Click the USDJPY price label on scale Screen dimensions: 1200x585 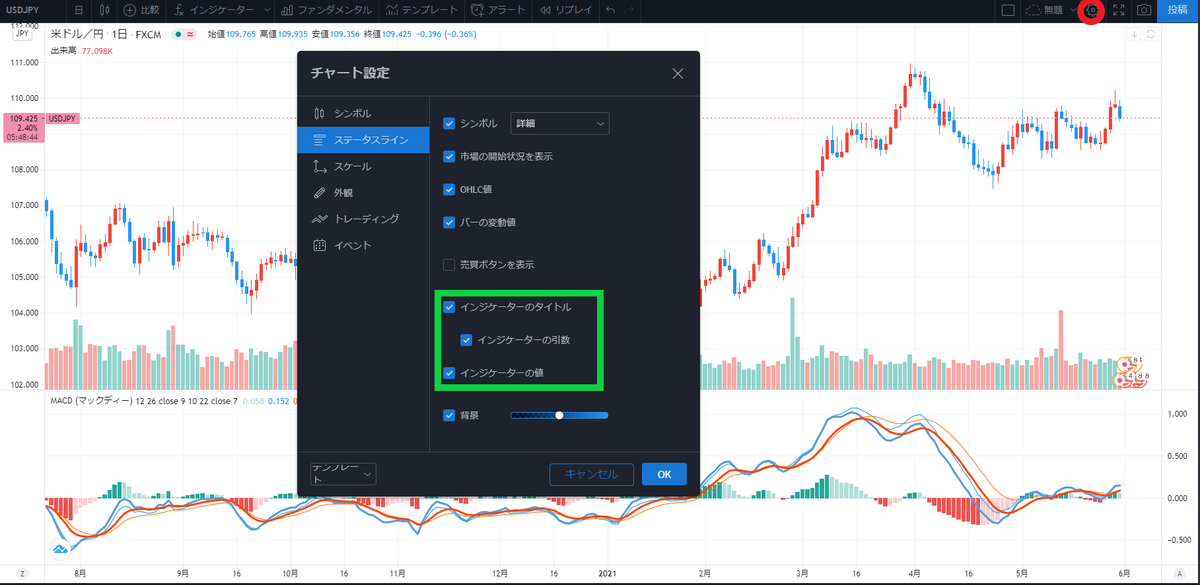pyautogui.click(x=62, y=117)
